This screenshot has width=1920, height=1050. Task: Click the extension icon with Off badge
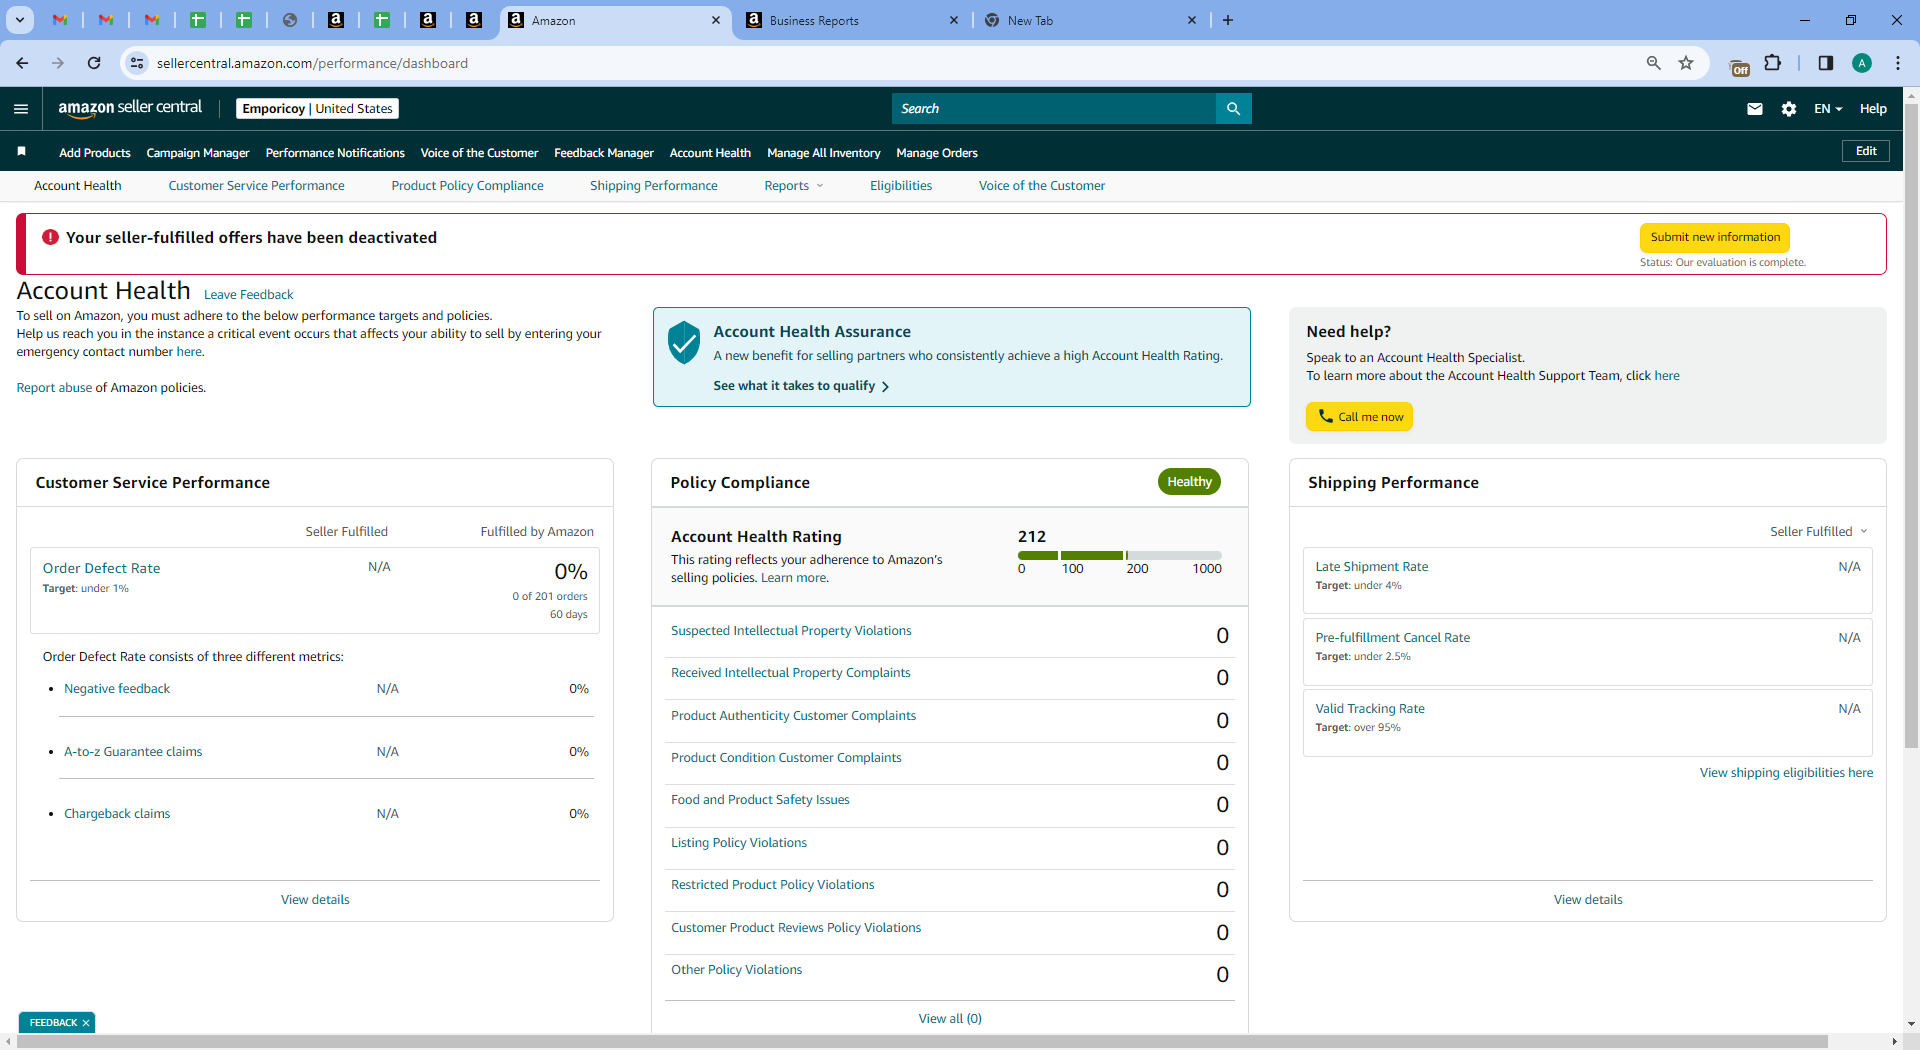pos(1739,66)
